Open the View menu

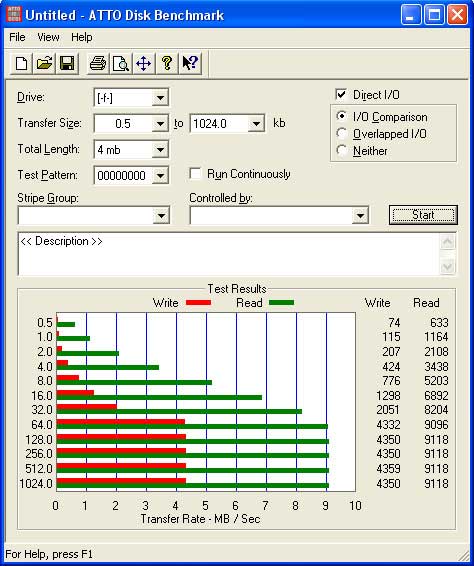point(48,37)
